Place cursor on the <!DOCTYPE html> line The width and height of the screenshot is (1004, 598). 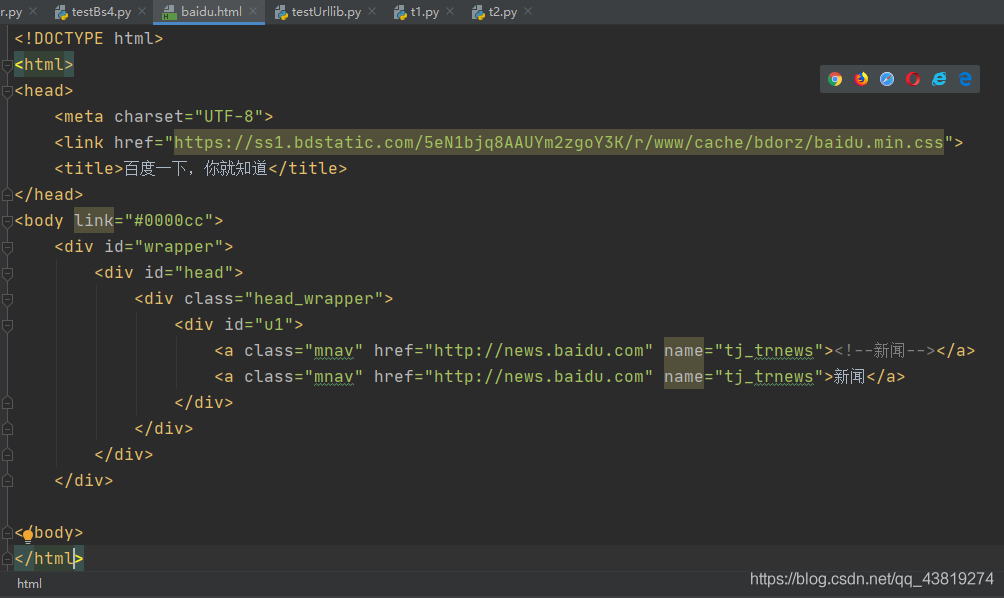[x=89, y=38]
